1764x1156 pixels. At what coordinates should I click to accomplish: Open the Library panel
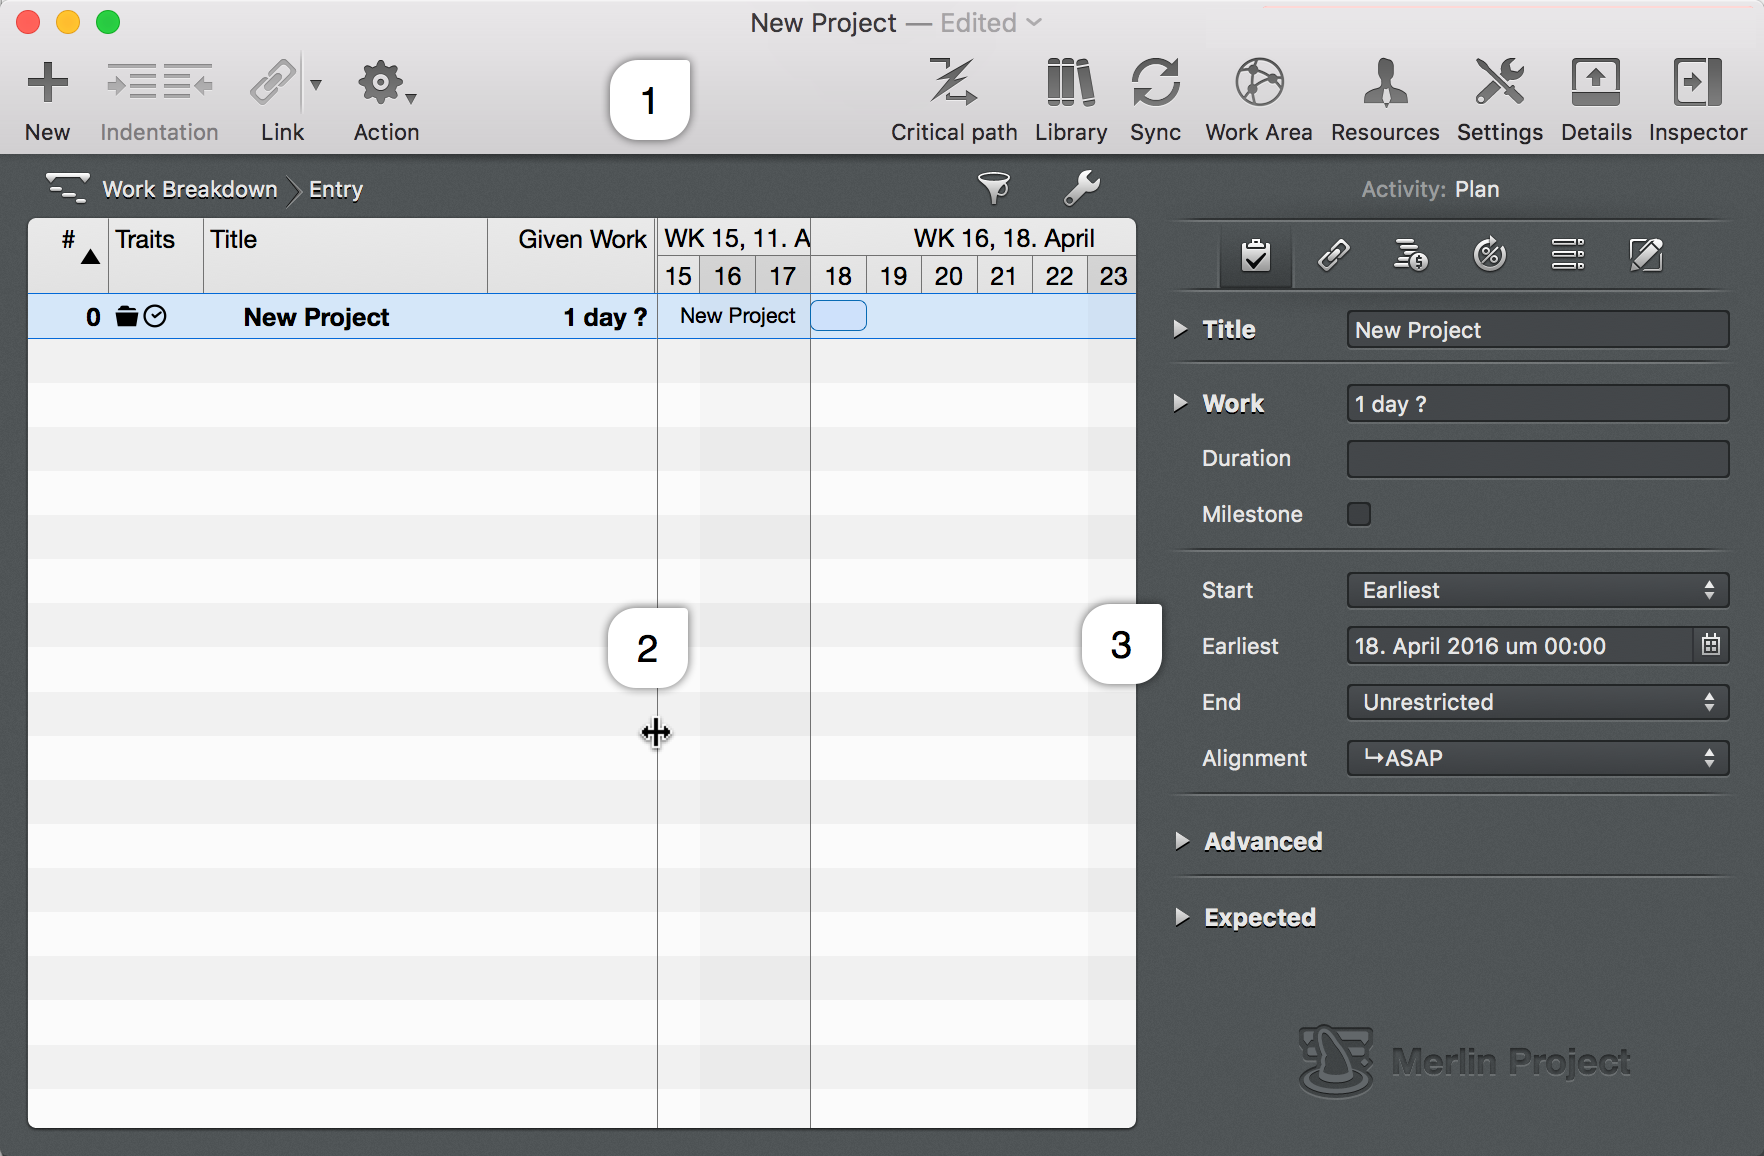(x=1070, y=83)
